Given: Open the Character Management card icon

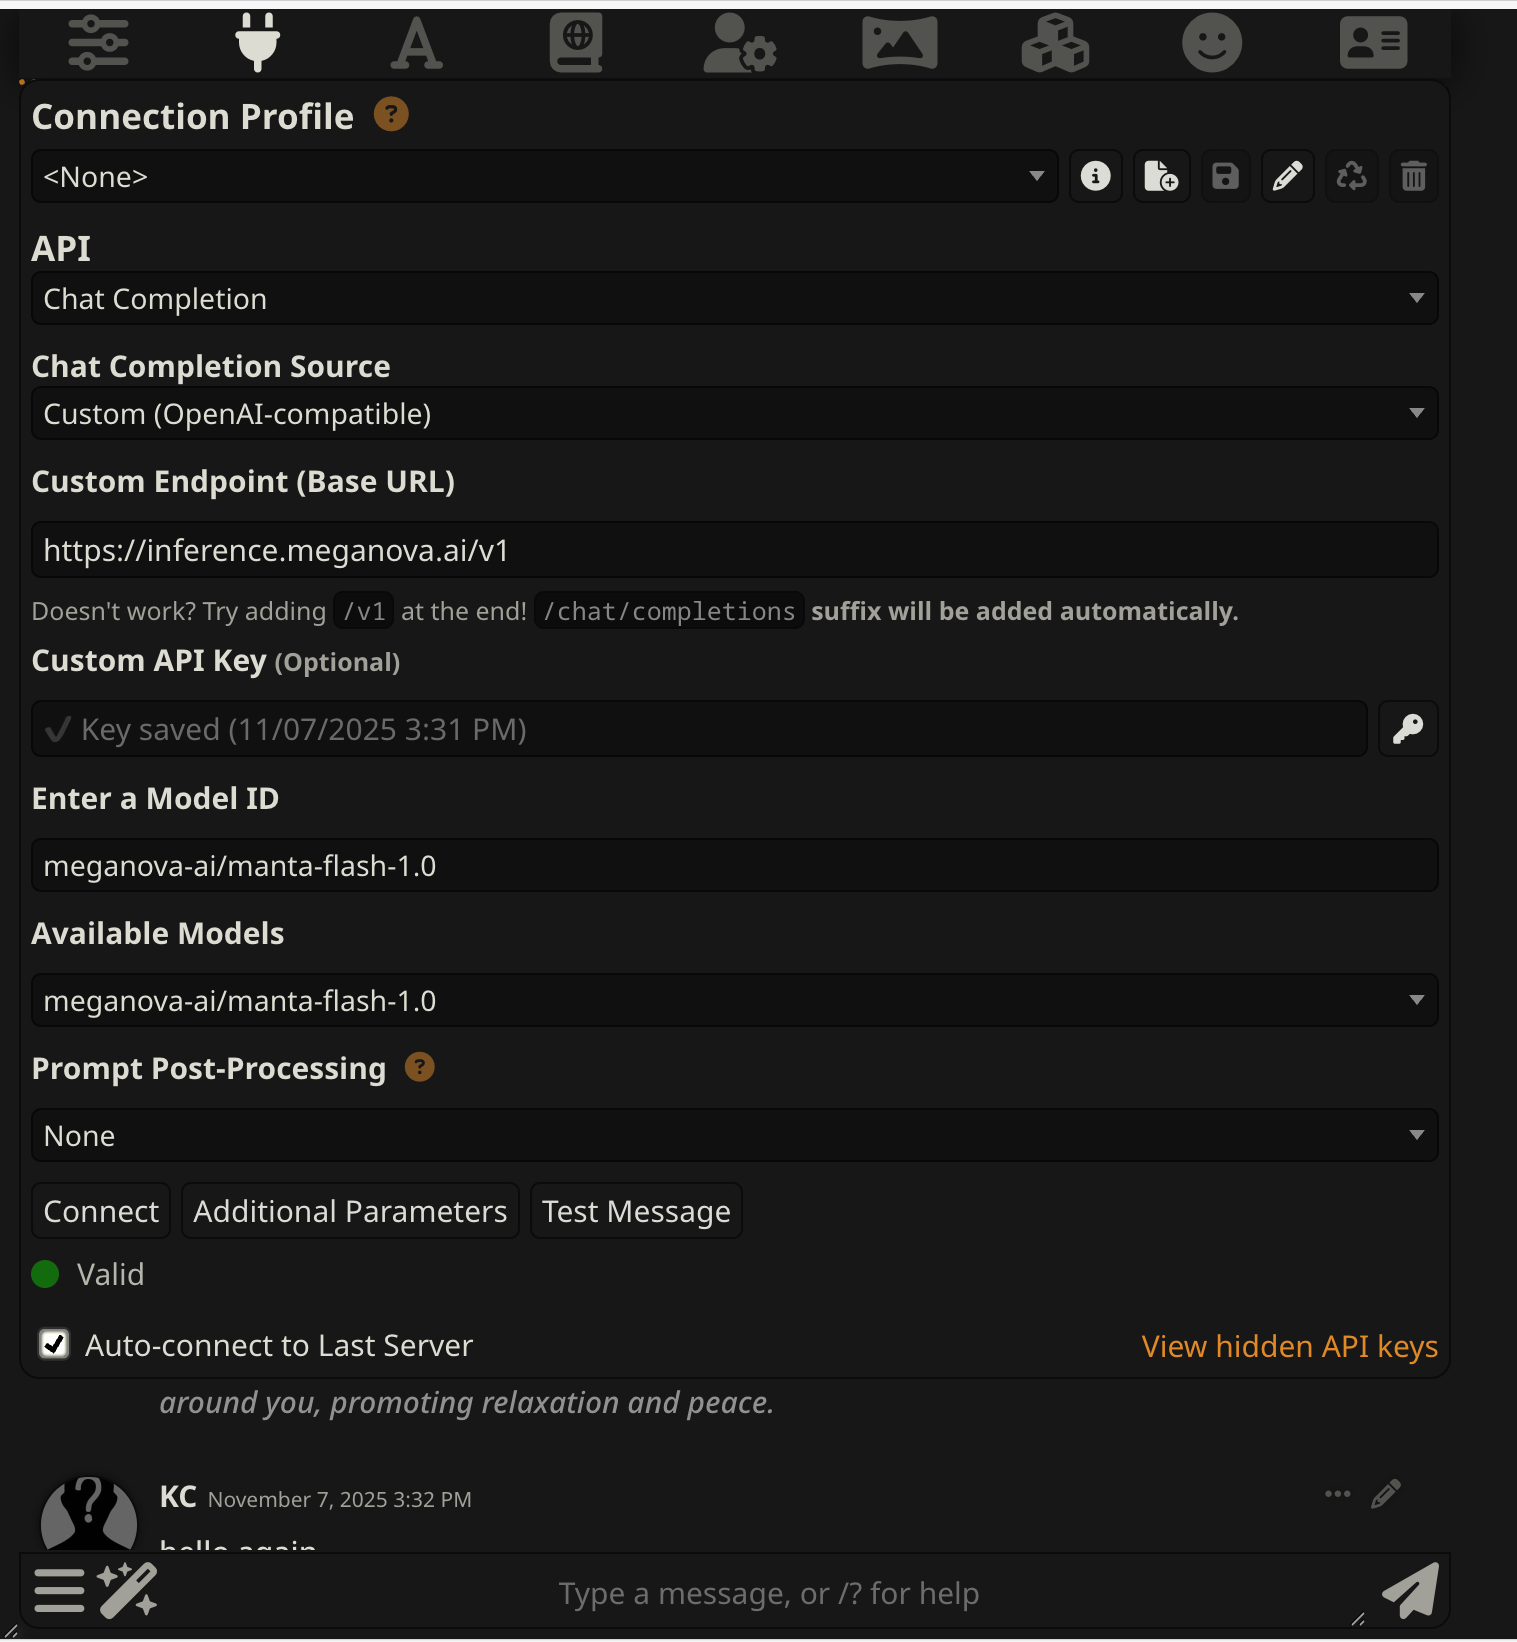Looking at the screenshot, I should click(1373, 43).
